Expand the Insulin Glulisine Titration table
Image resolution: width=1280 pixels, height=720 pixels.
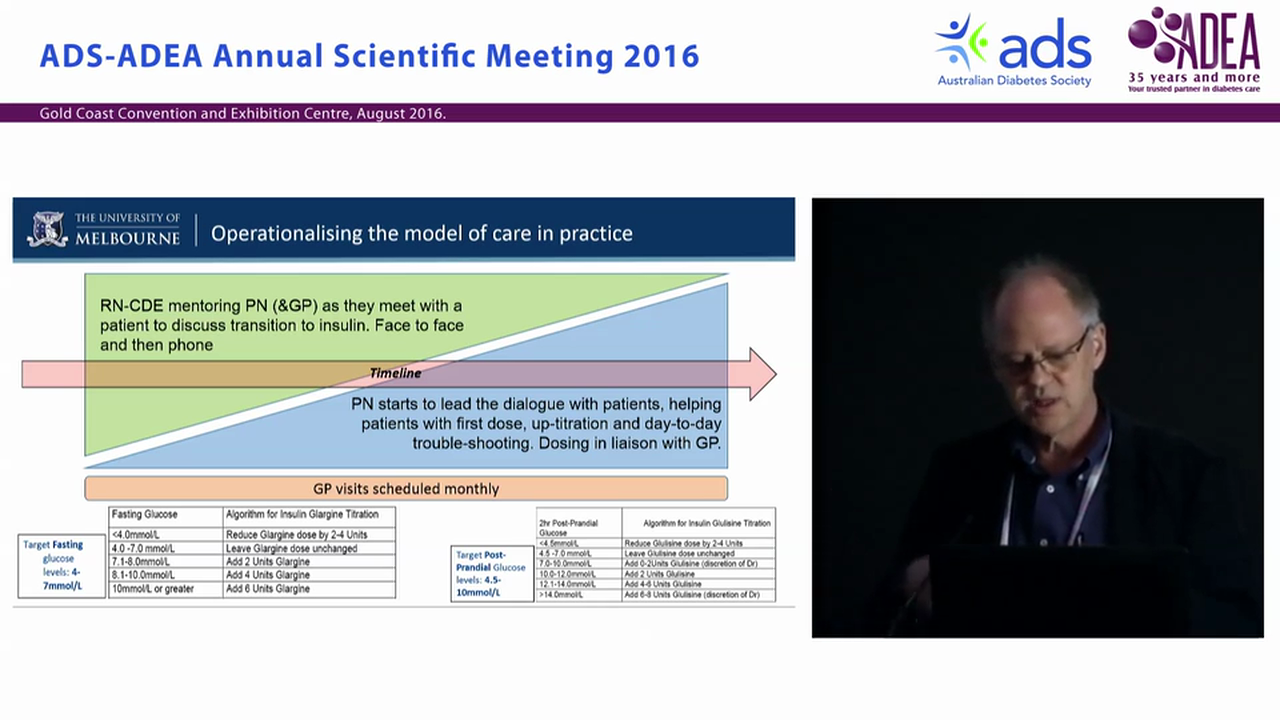(655, 555)
